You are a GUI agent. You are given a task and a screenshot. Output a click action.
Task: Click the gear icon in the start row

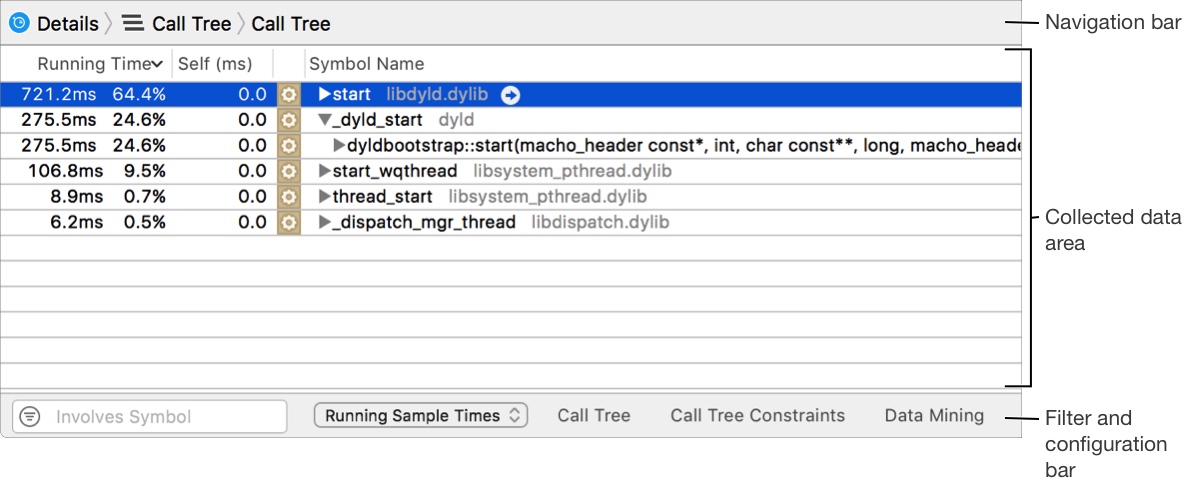289,95
